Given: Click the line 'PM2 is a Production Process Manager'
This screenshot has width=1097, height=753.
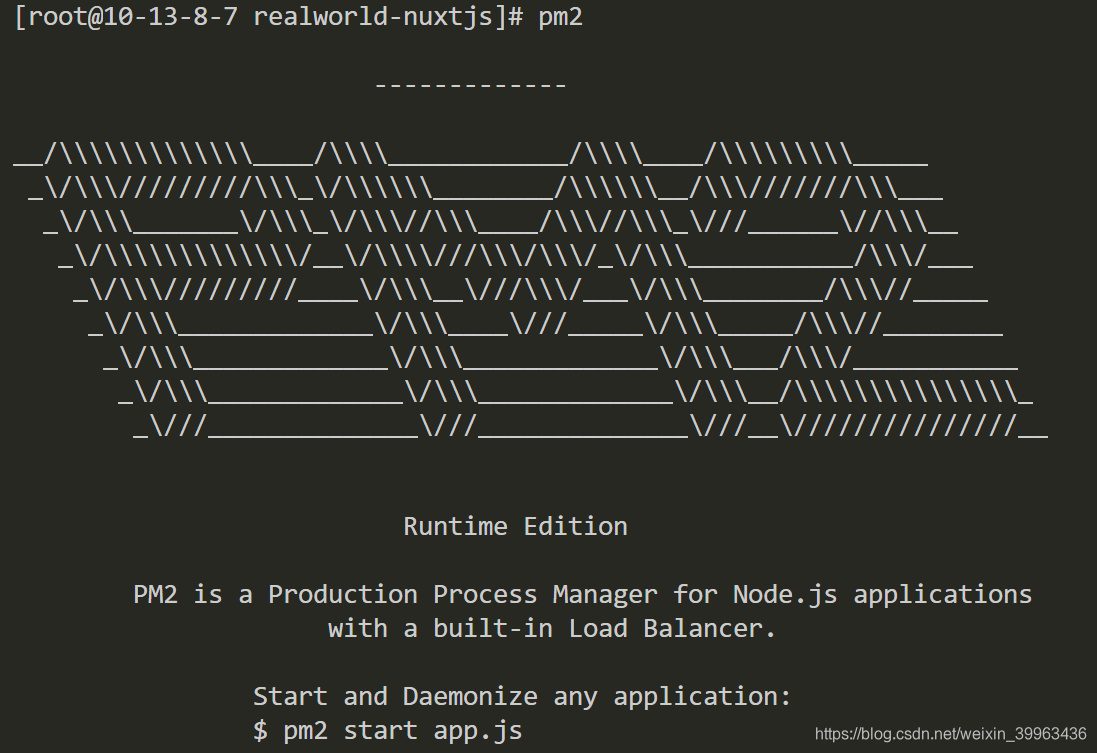Looking at the screenshot, I should [x=582, y=595].
